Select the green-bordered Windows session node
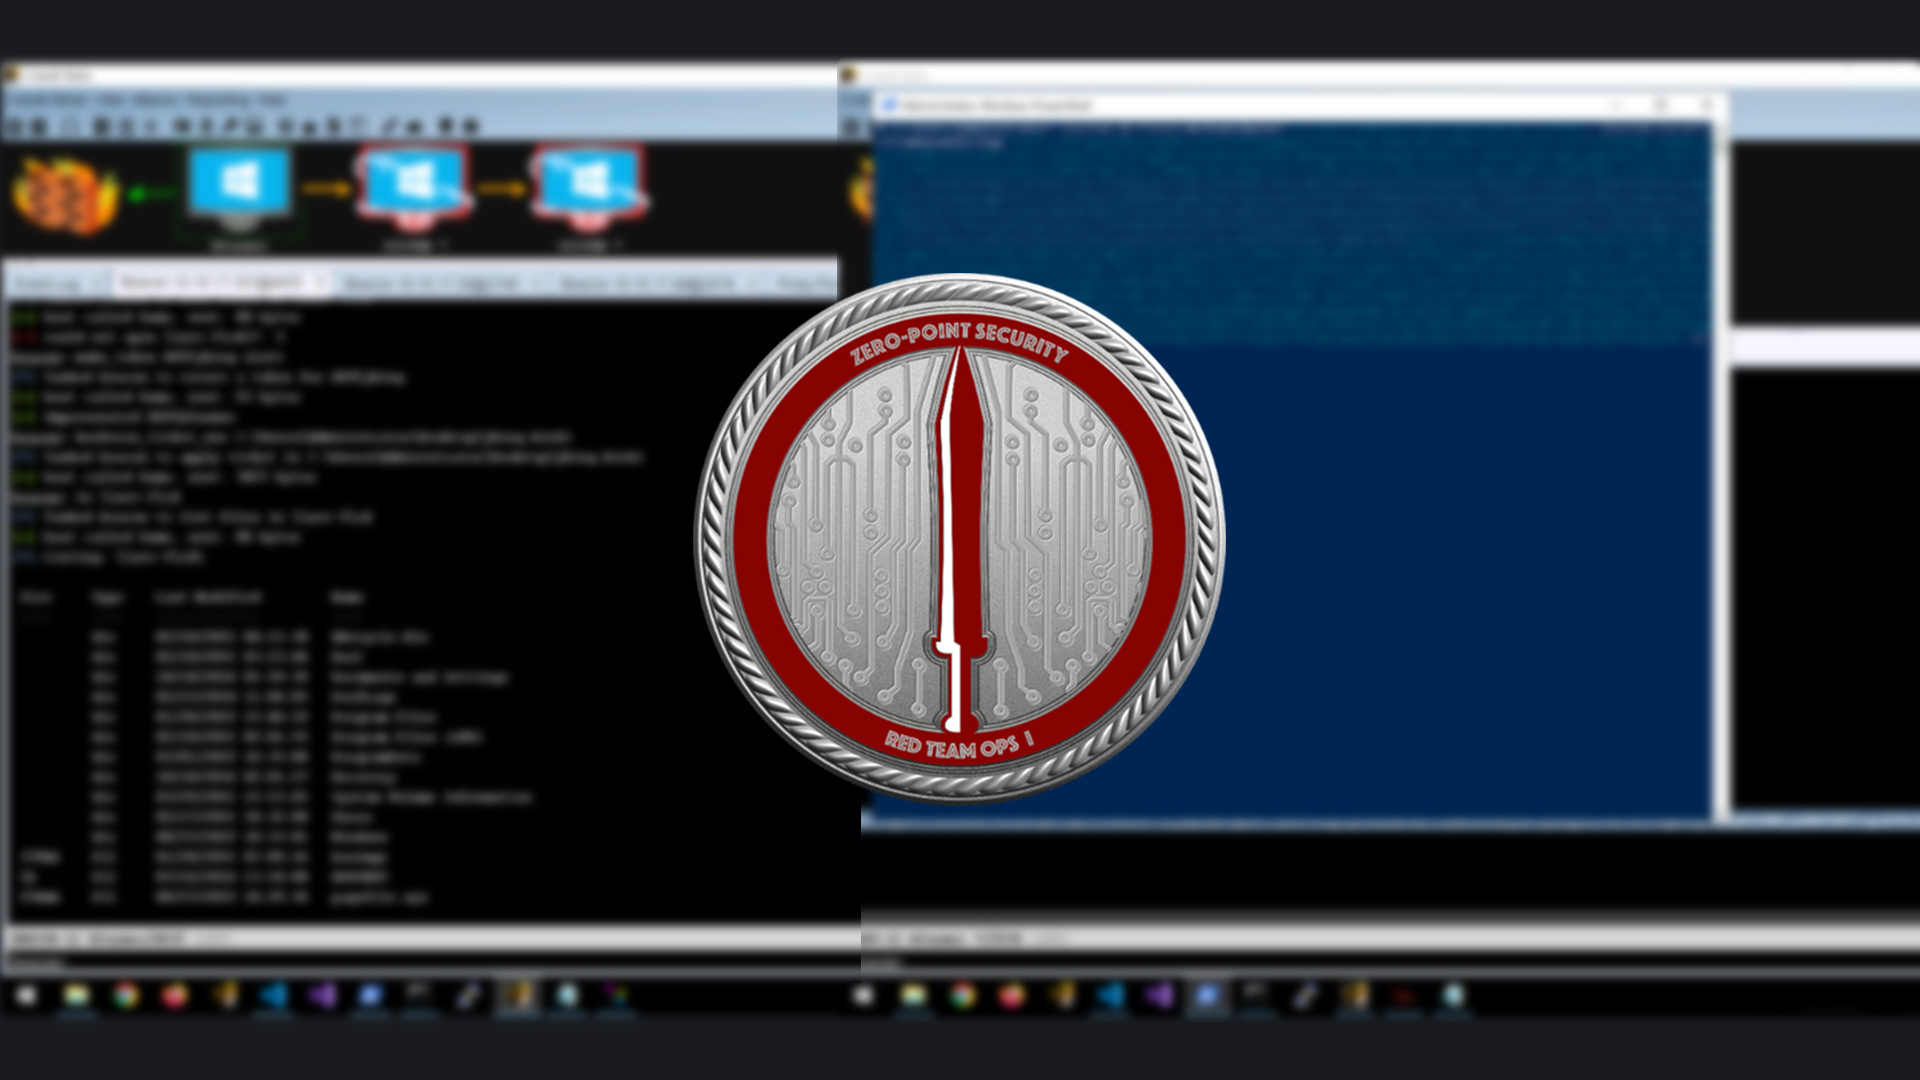Screen dimensions: 1920x1080 click(x=237, y=190)
